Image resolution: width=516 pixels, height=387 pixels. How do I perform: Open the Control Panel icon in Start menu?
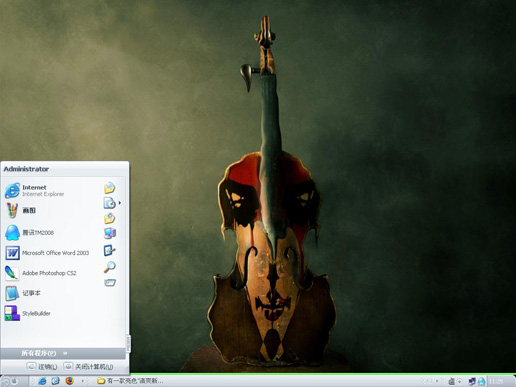[x=109, y=250]
